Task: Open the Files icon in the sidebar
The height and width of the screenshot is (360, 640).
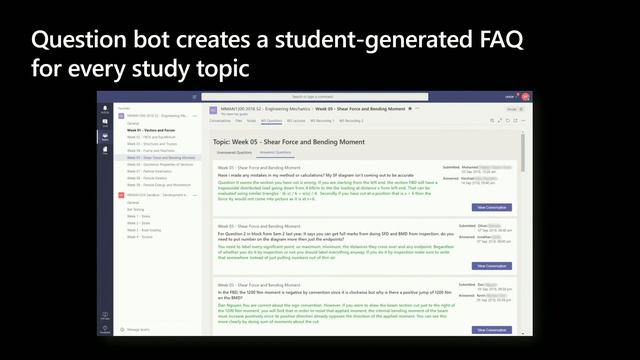Action: [x=105, y=150]
